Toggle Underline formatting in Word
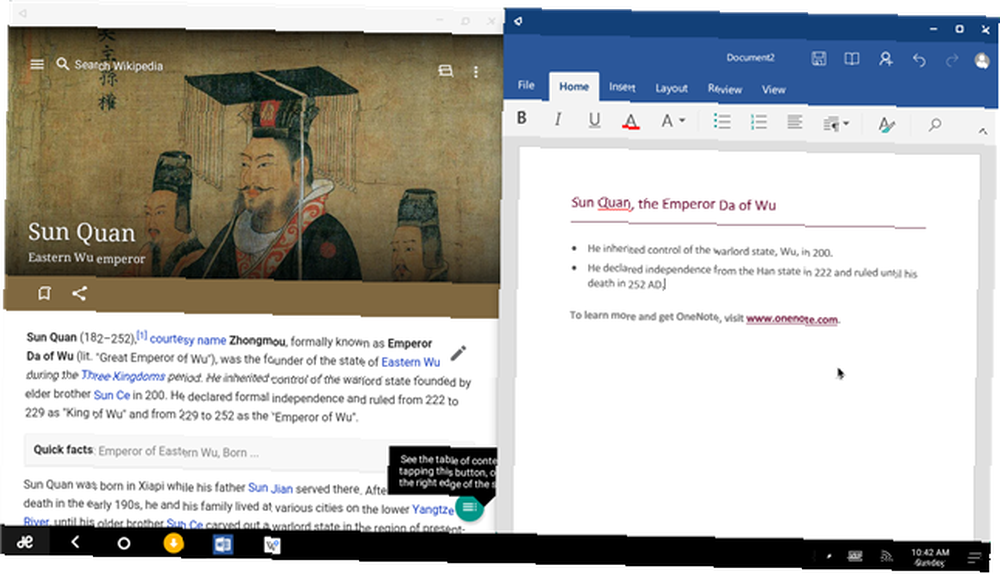 [x=594, y=119]
